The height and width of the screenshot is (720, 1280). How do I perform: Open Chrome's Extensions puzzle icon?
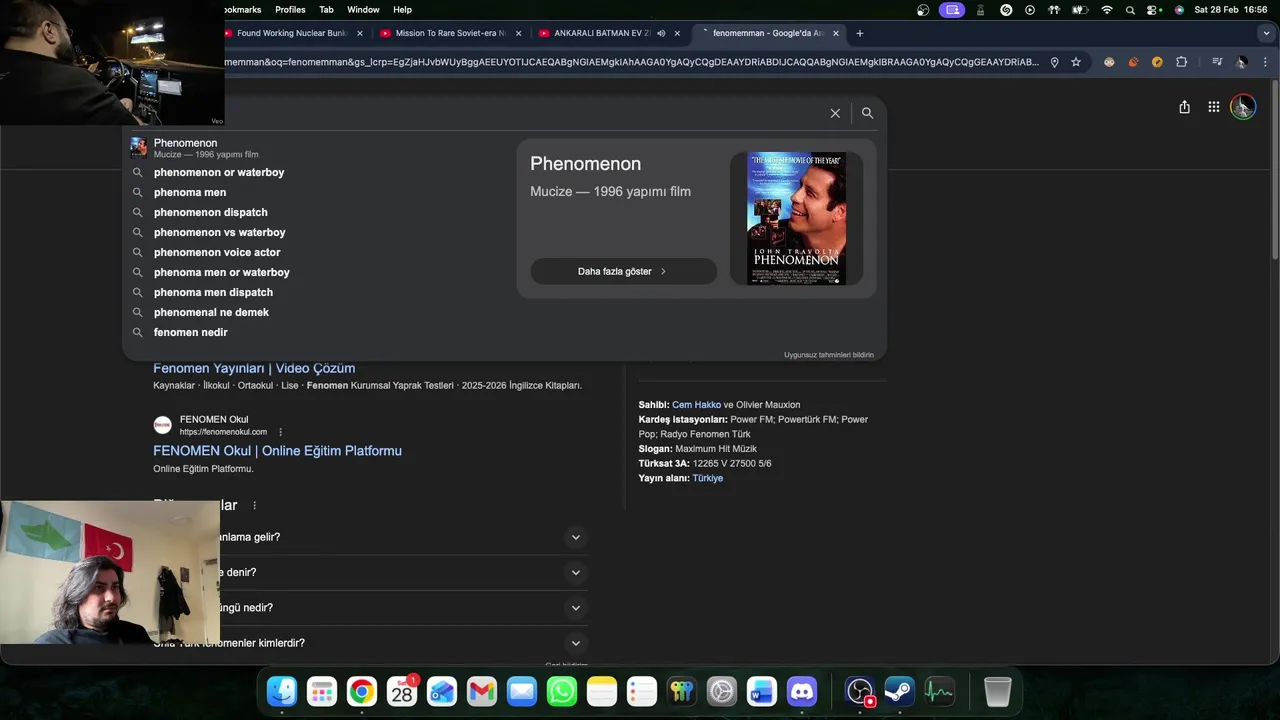click(1181, 62)
